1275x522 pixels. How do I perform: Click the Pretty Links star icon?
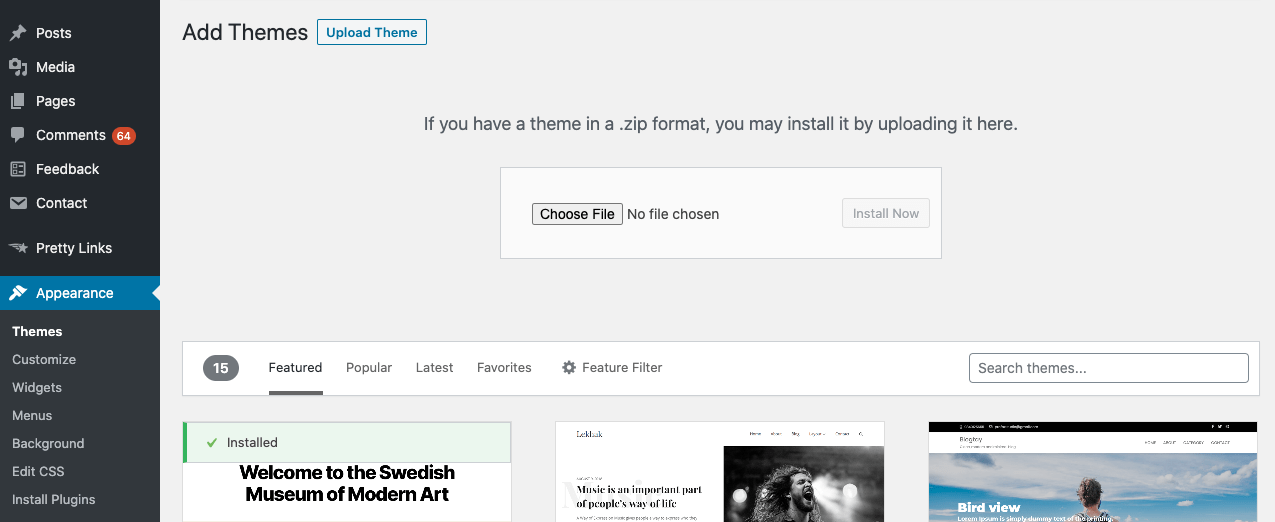click(18, 248)
